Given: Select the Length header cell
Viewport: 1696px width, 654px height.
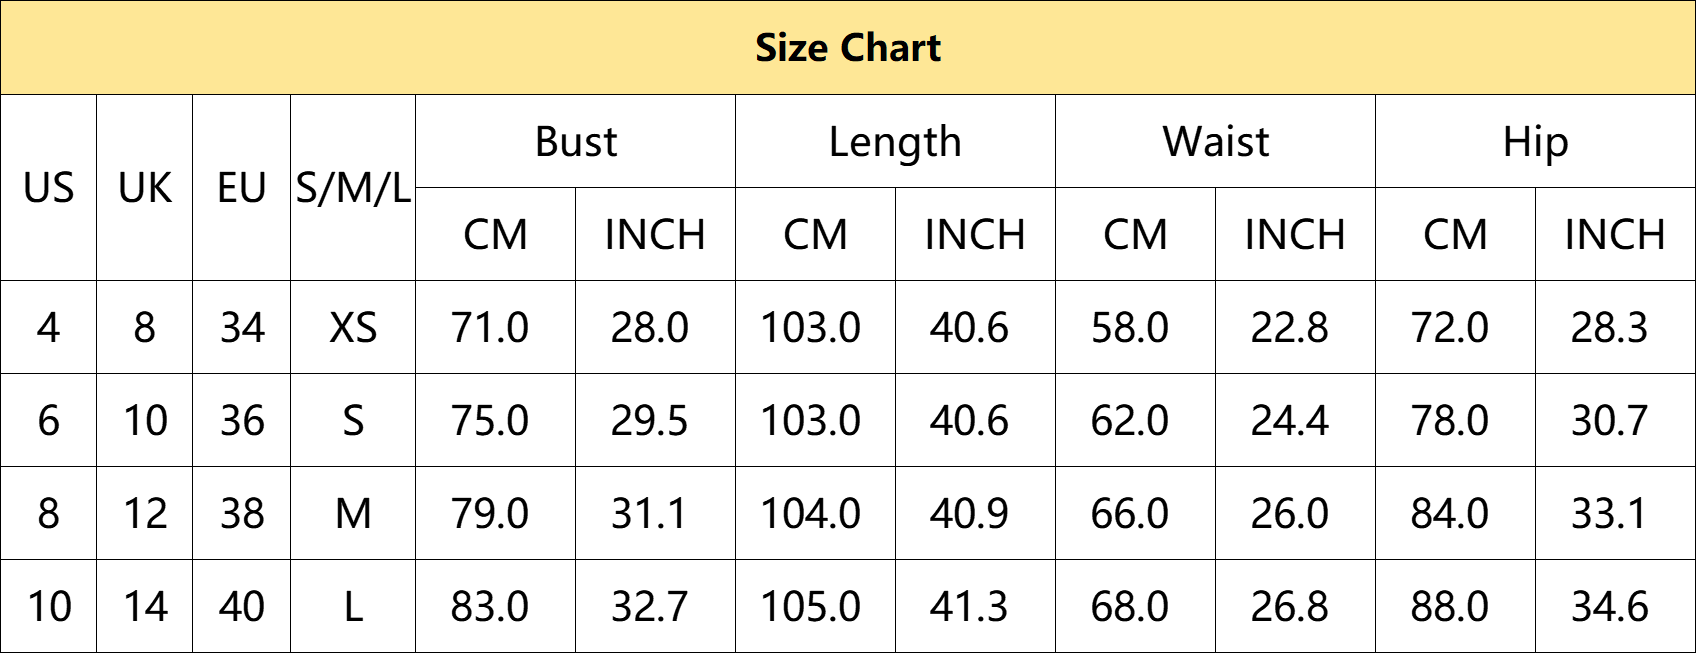Looking at the screenshot, I should click(x=896, y=142).
